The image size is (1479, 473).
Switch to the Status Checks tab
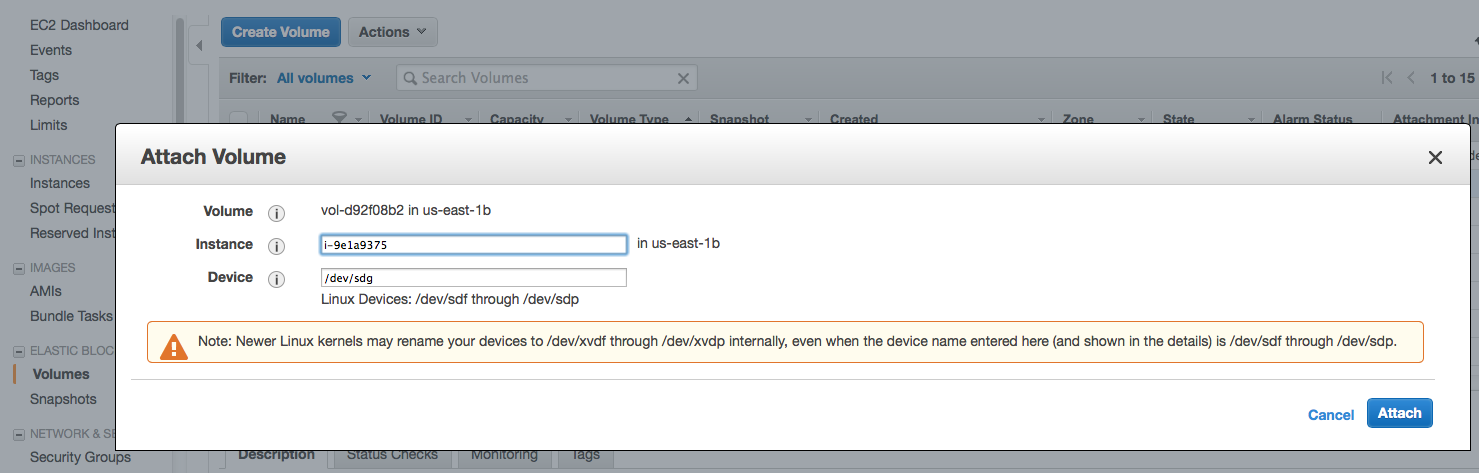(x=392, y=455)
